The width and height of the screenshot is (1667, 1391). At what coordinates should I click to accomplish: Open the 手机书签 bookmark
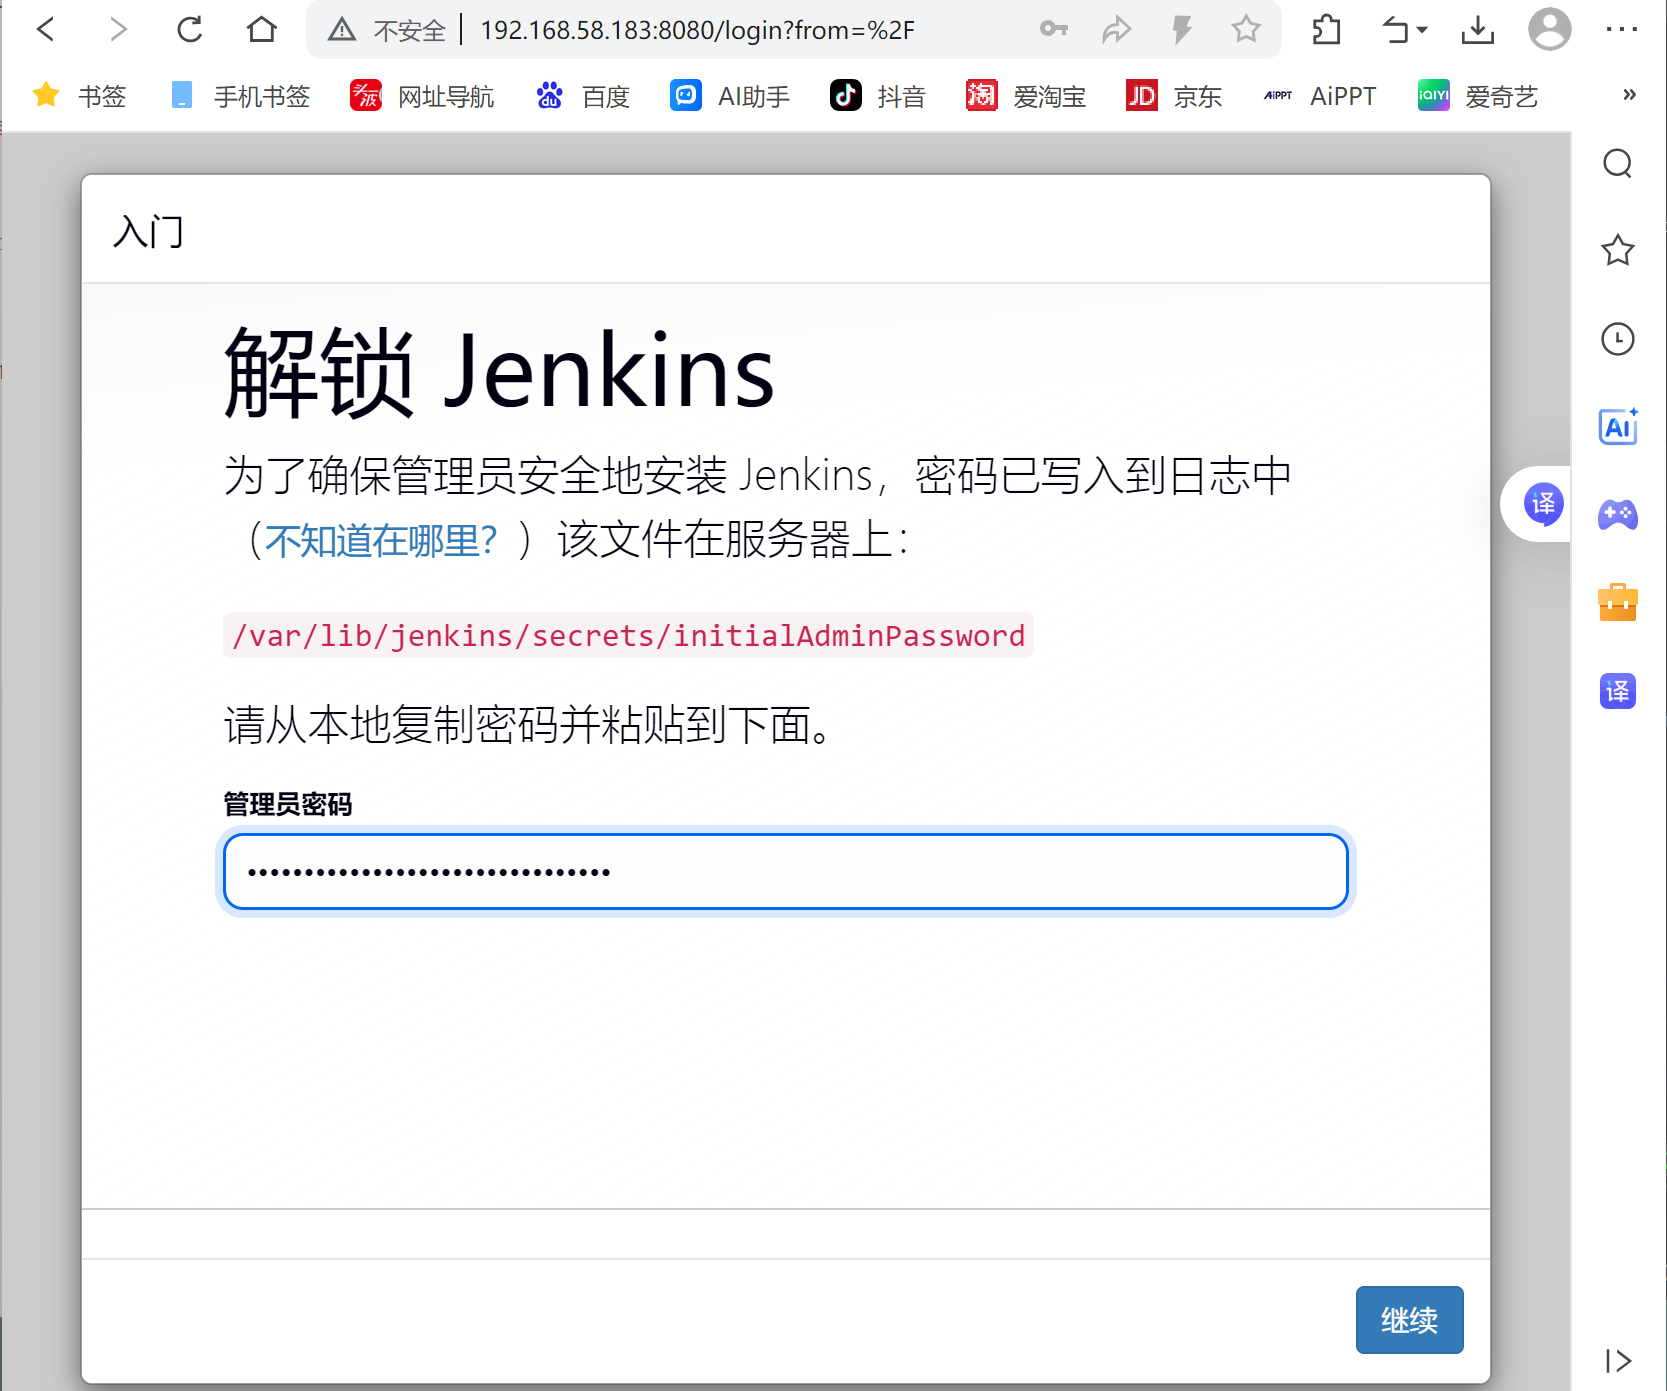(x=240, y=96)
